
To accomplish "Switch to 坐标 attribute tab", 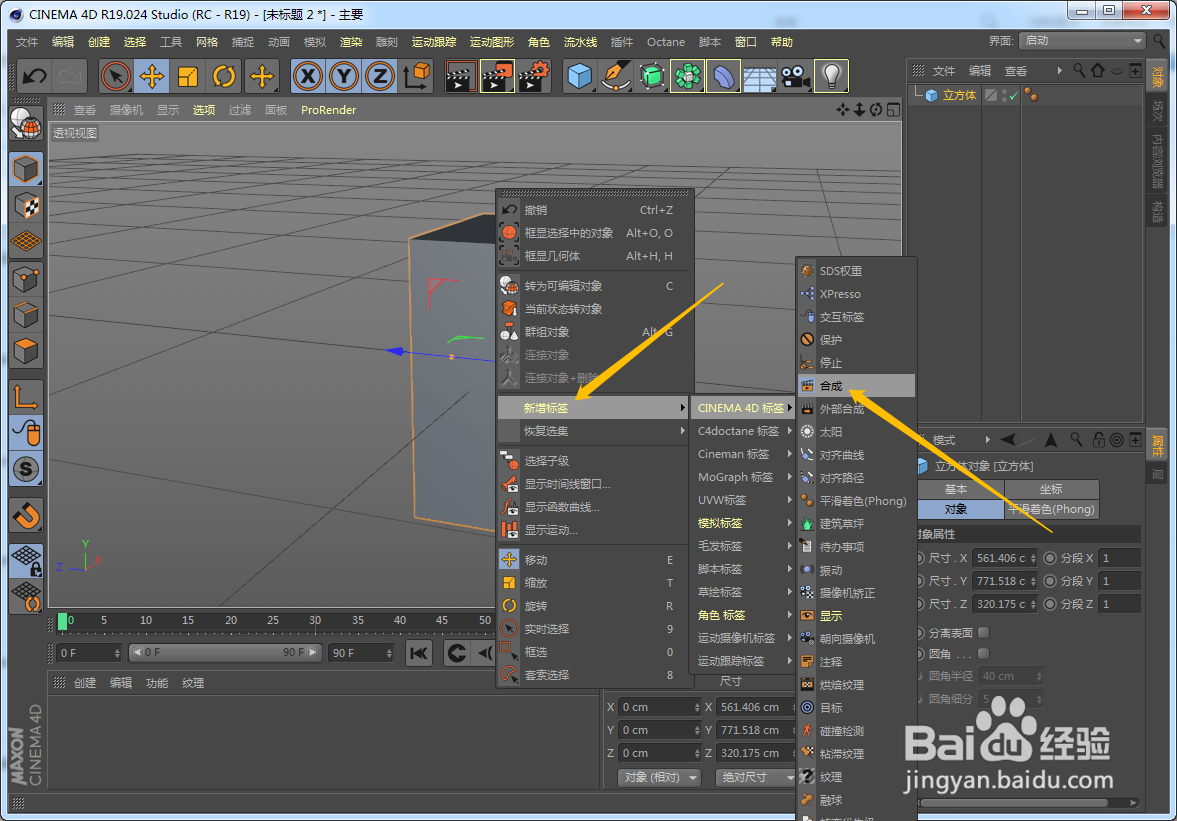I will 1052,489.
